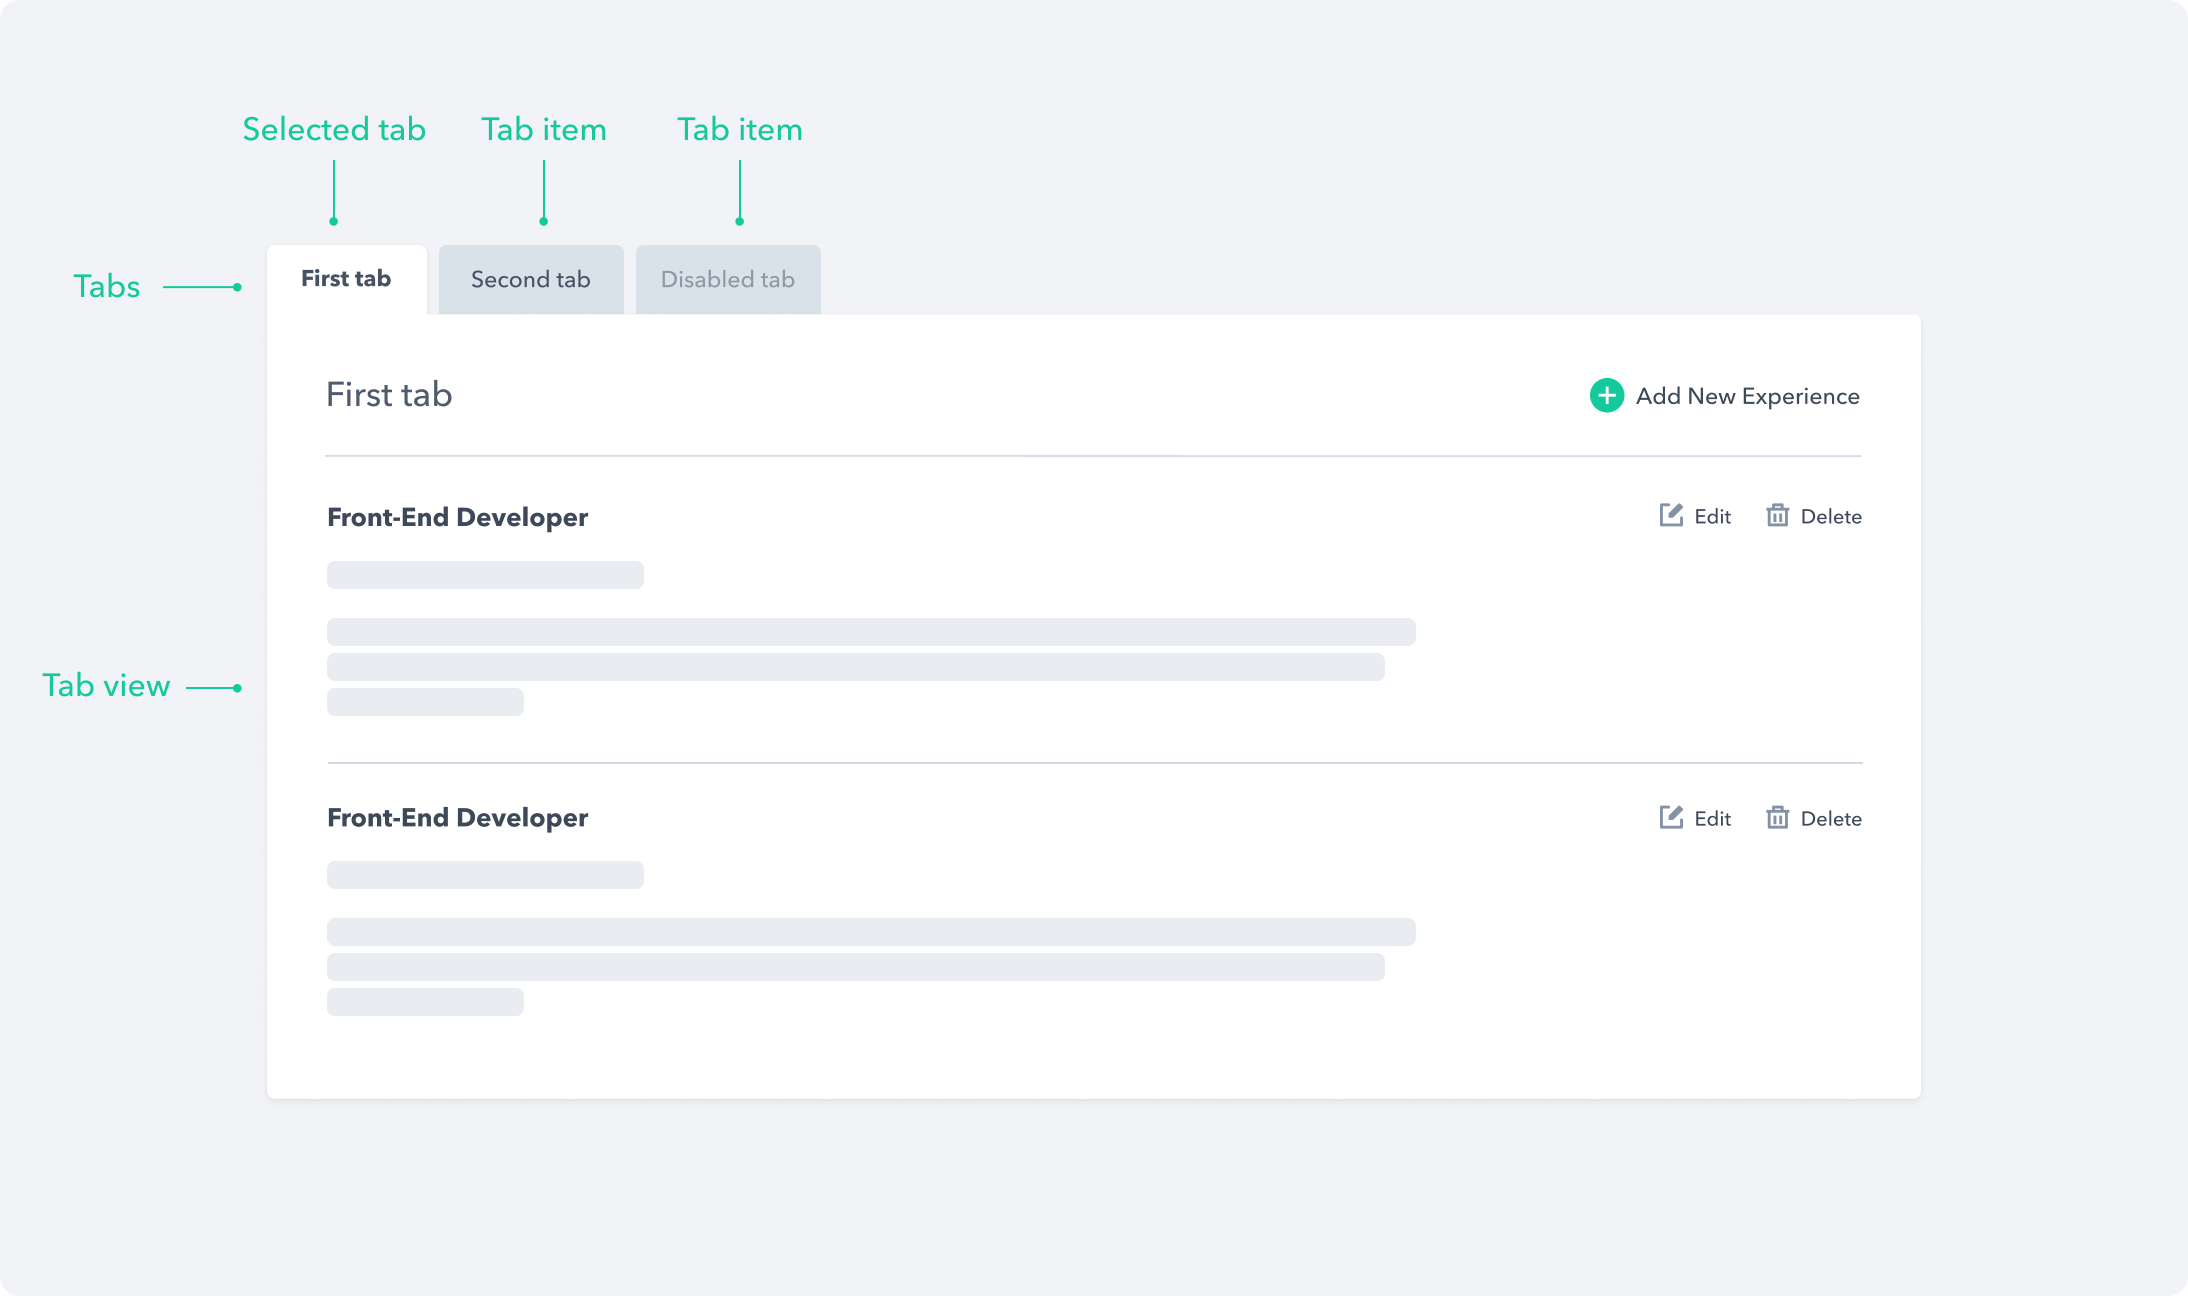Click the trash icon beside first Delete label
2188x1296 pixels.
(1778, 516)
